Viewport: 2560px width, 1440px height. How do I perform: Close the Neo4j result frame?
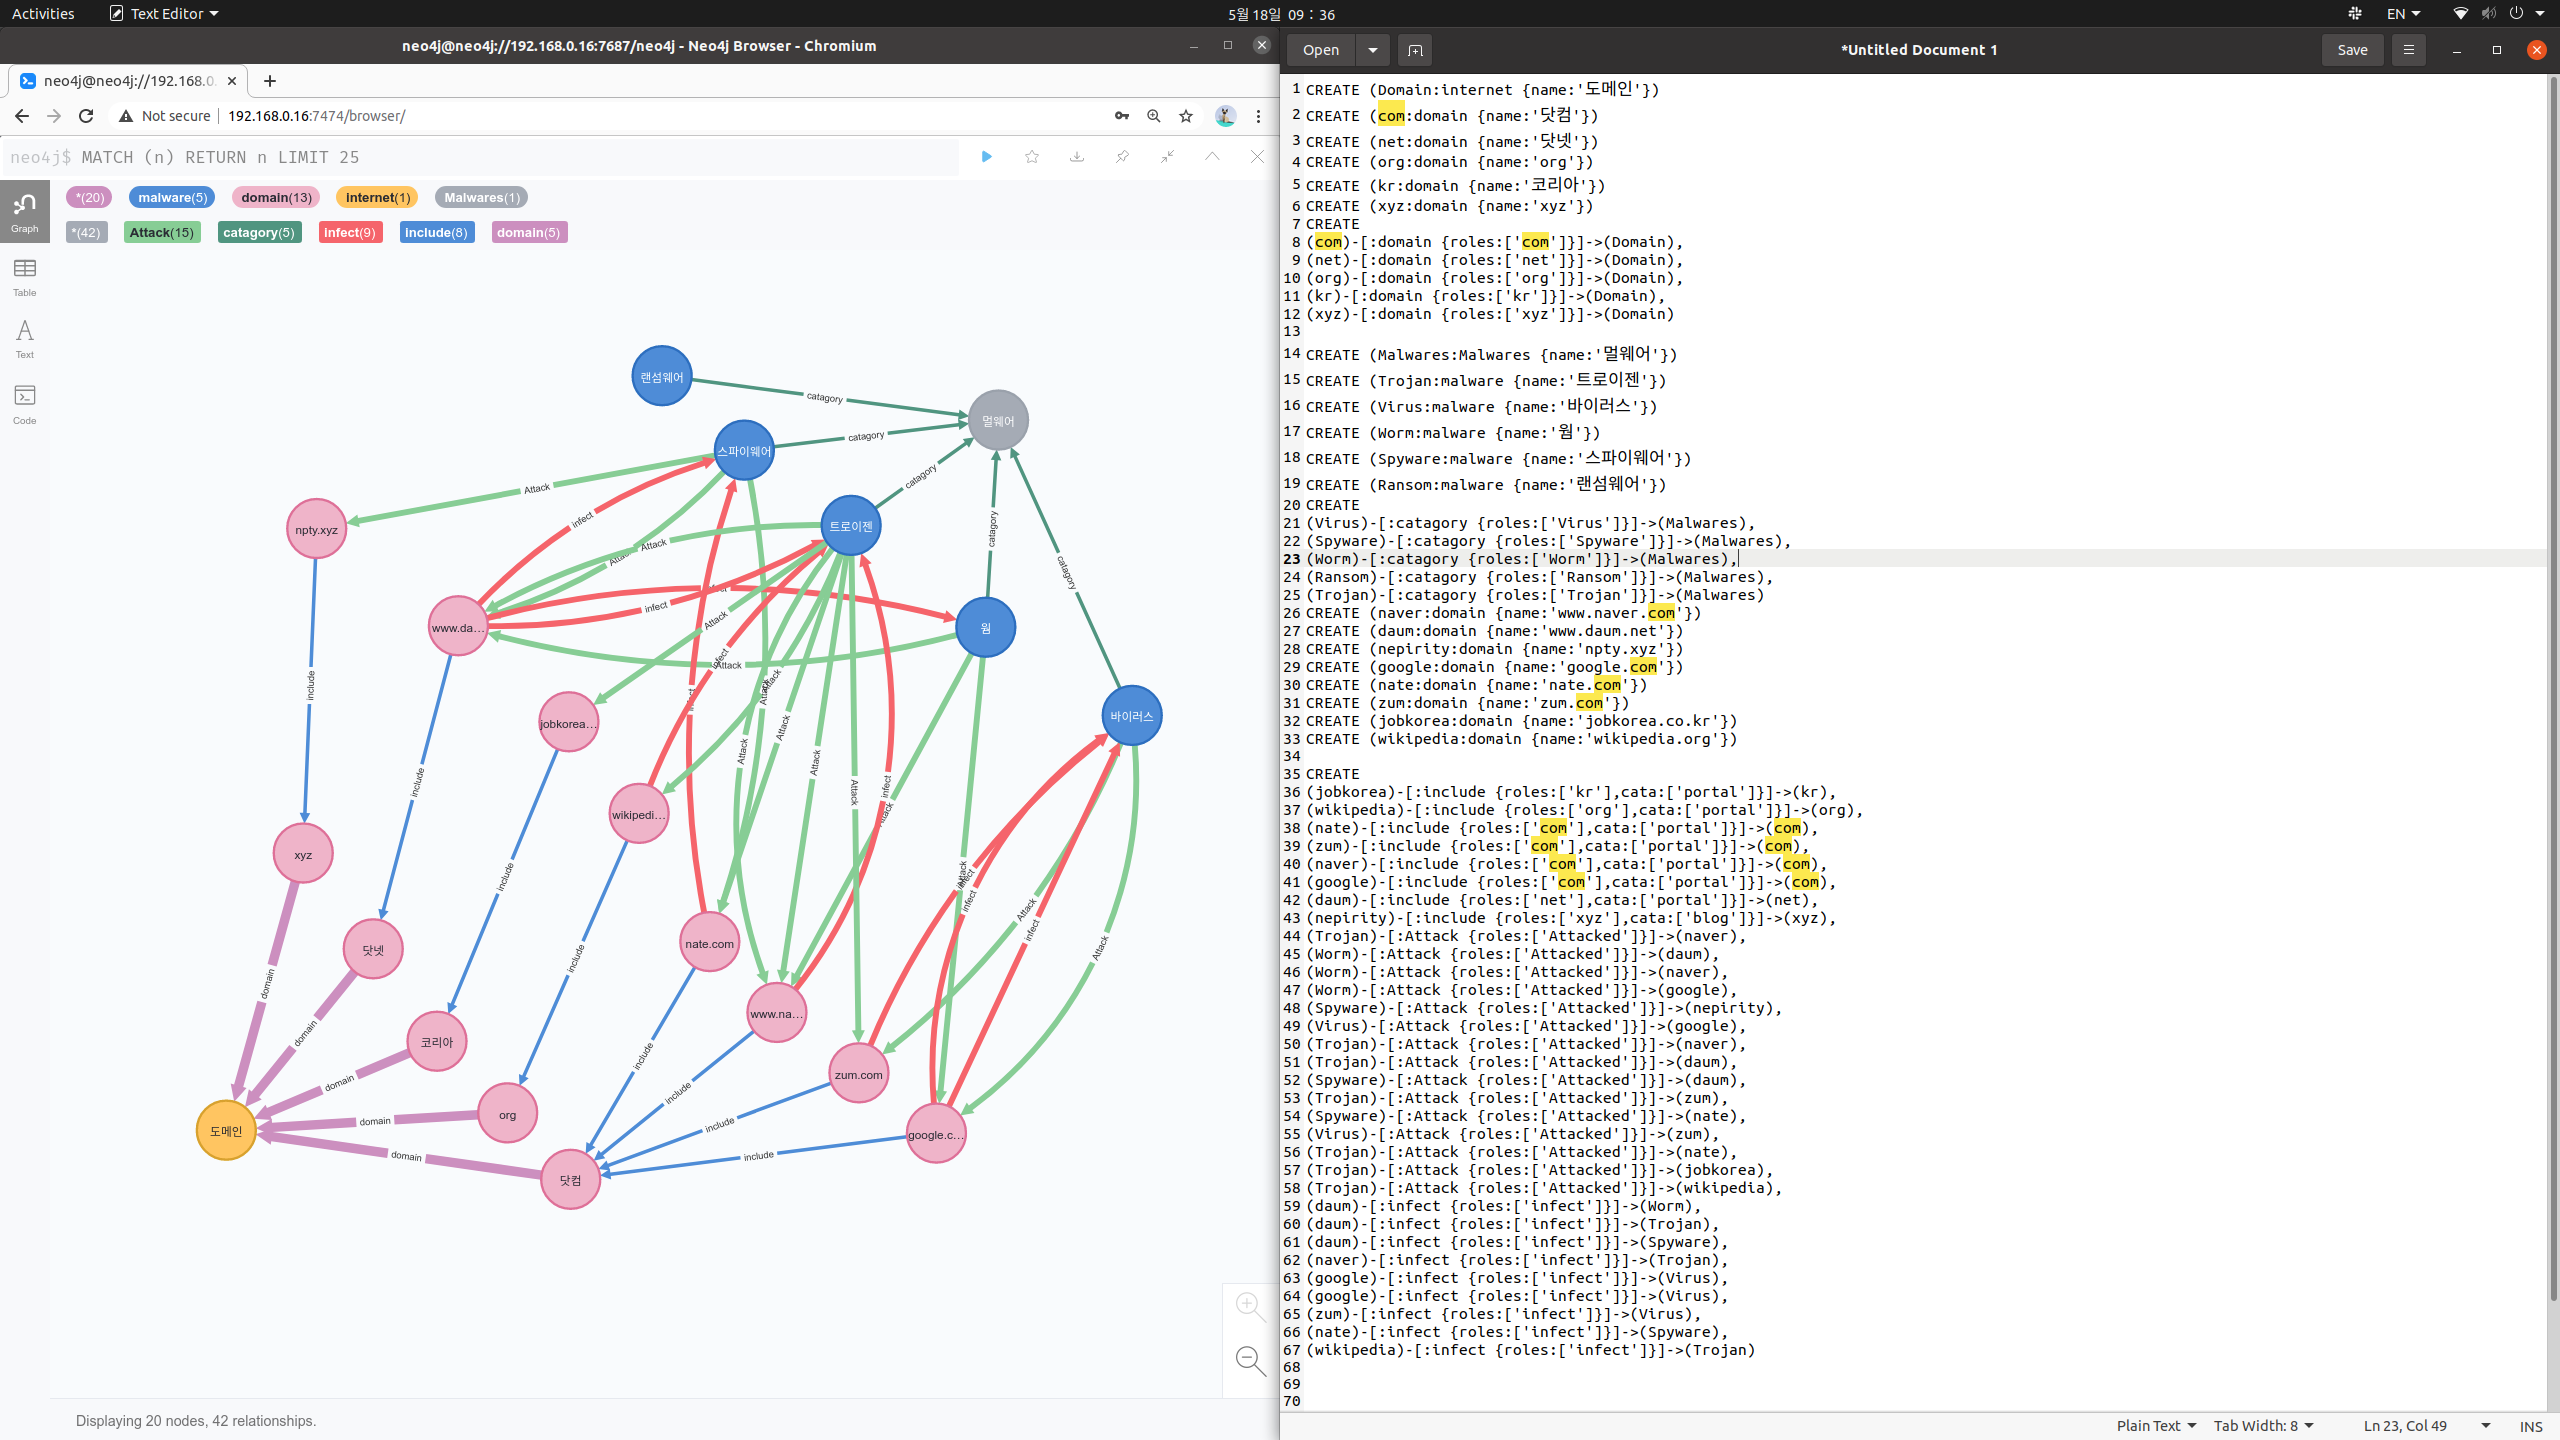[1257, 157]
